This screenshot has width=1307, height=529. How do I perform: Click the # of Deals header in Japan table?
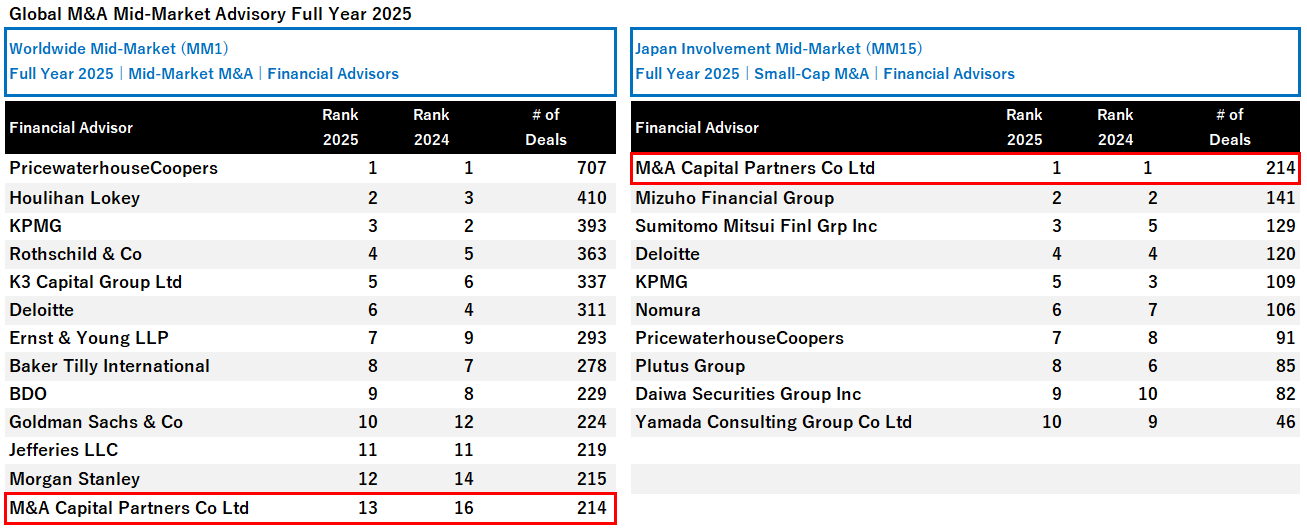point(1229,127)
